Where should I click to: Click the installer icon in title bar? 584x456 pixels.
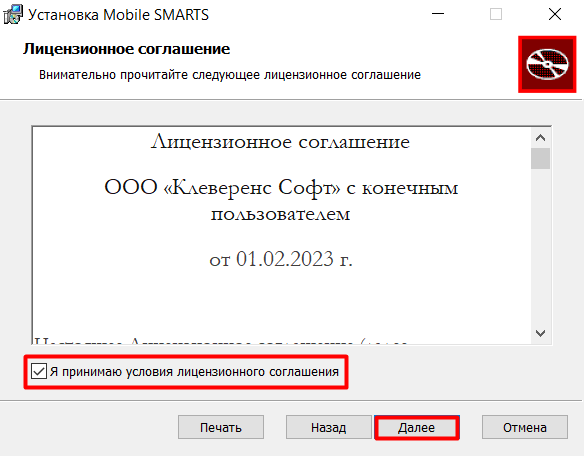point(13,15)
